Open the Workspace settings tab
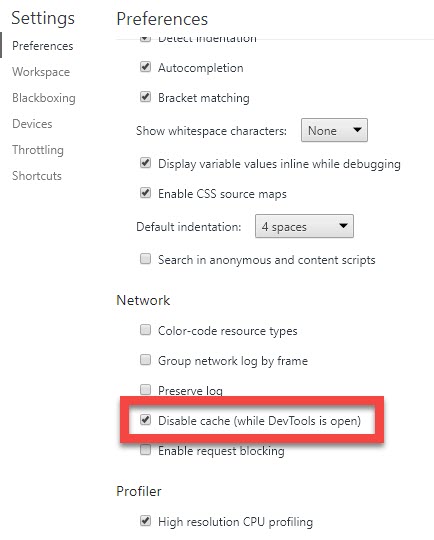434x540 pixels. pos(41,72)
